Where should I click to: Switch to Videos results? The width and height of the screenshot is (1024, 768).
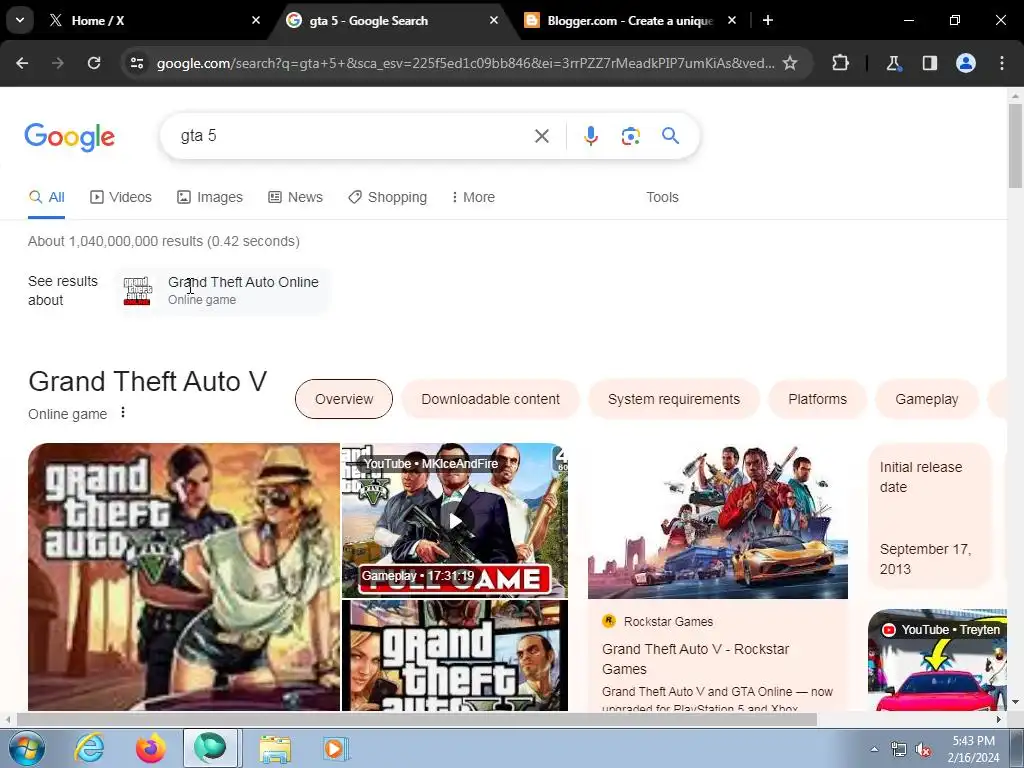click(121, 197)
